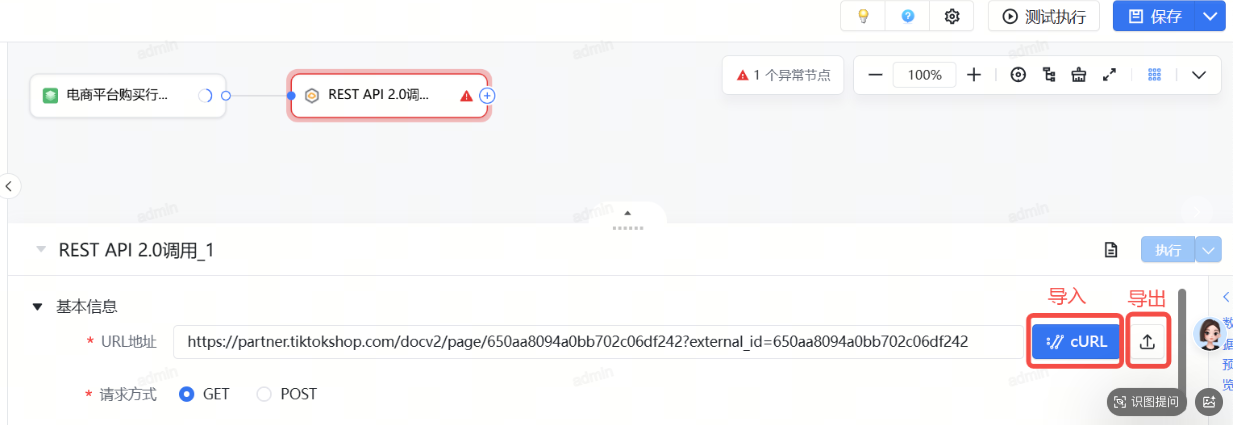Open the gear settings icon
Viewport: 1233px width, 425px height.
(952, 16)
